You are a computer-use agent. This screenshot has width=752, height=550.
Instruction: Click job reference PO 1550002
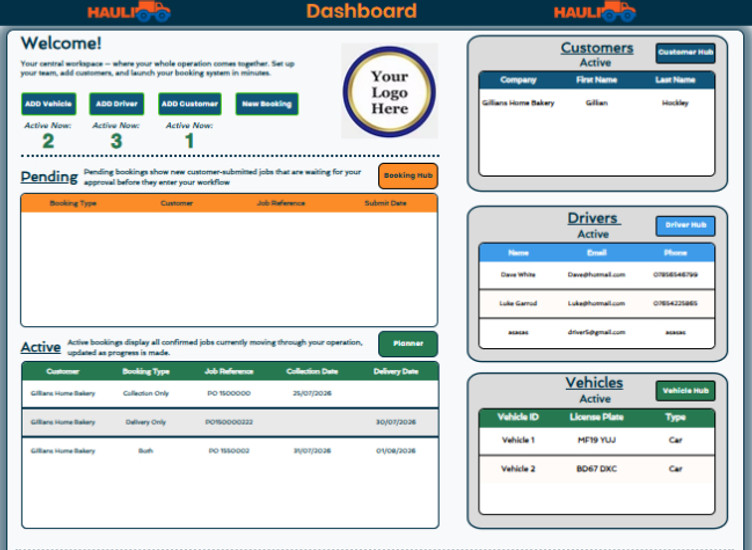[229, 451]
